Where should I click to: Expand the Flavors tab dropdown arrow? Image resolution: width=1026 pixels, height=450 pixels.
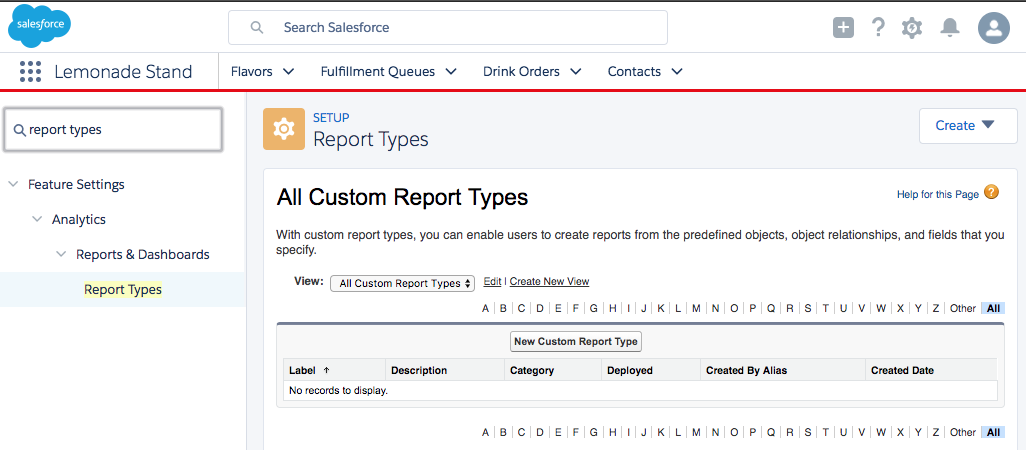[x=289, y=72]
